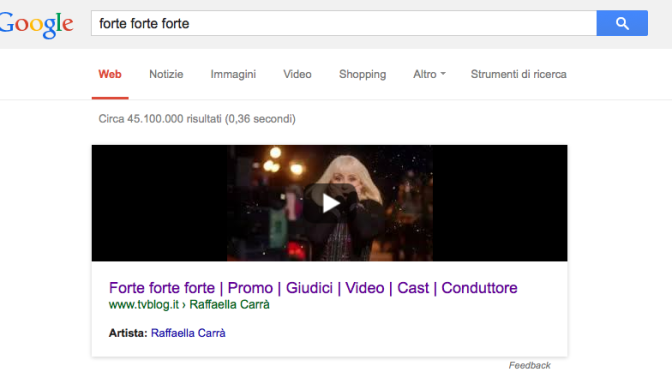The height and width of the screenshot is (372, 672).
Task: Open the blue Raffaella Carrà artist link
Action: pyautogui.click(x=188, y=333)
